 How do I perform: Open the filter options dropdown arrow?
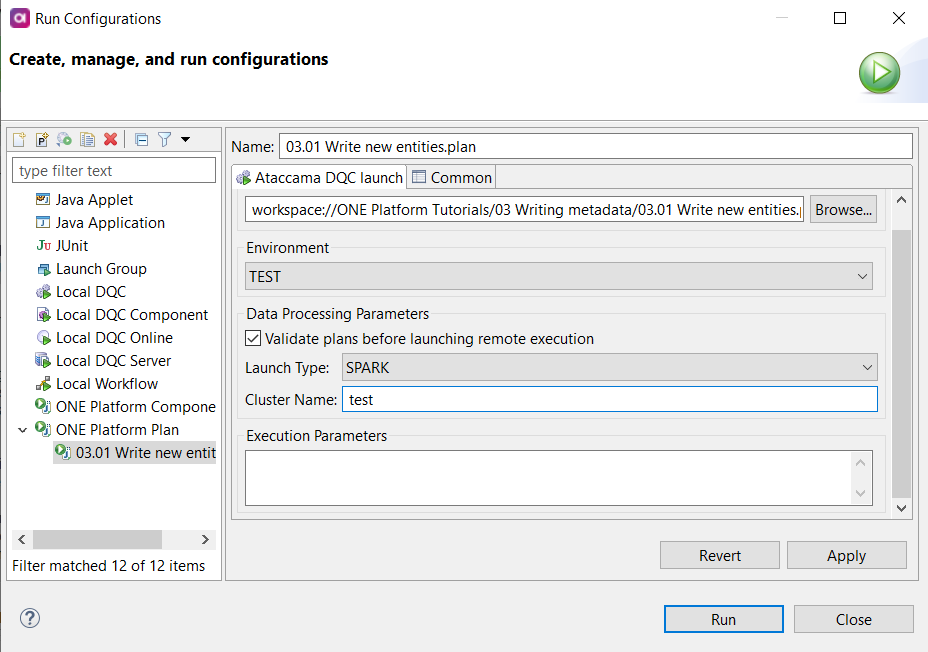tap(185, 140)
